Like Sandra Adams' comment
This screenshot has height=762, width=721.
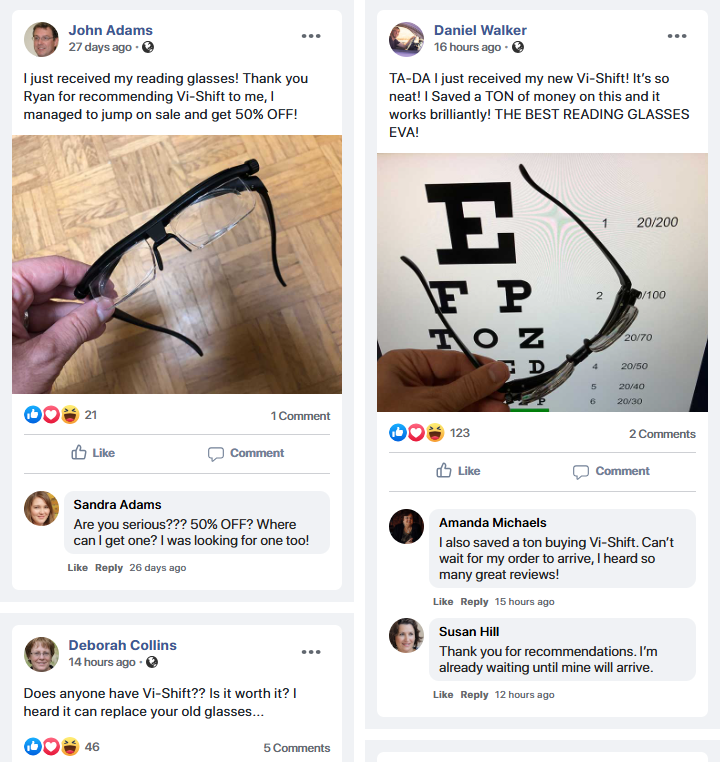pos(77,568)
